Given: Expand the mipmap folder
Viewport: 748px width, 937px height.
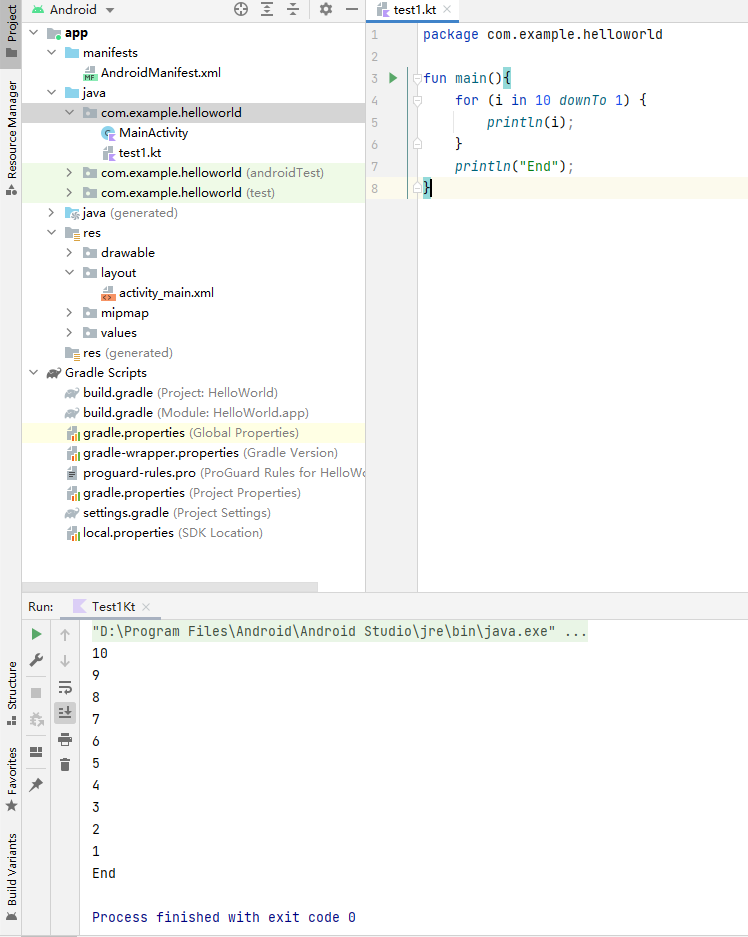Looking at the screenshot, I should tap(69, 313).
